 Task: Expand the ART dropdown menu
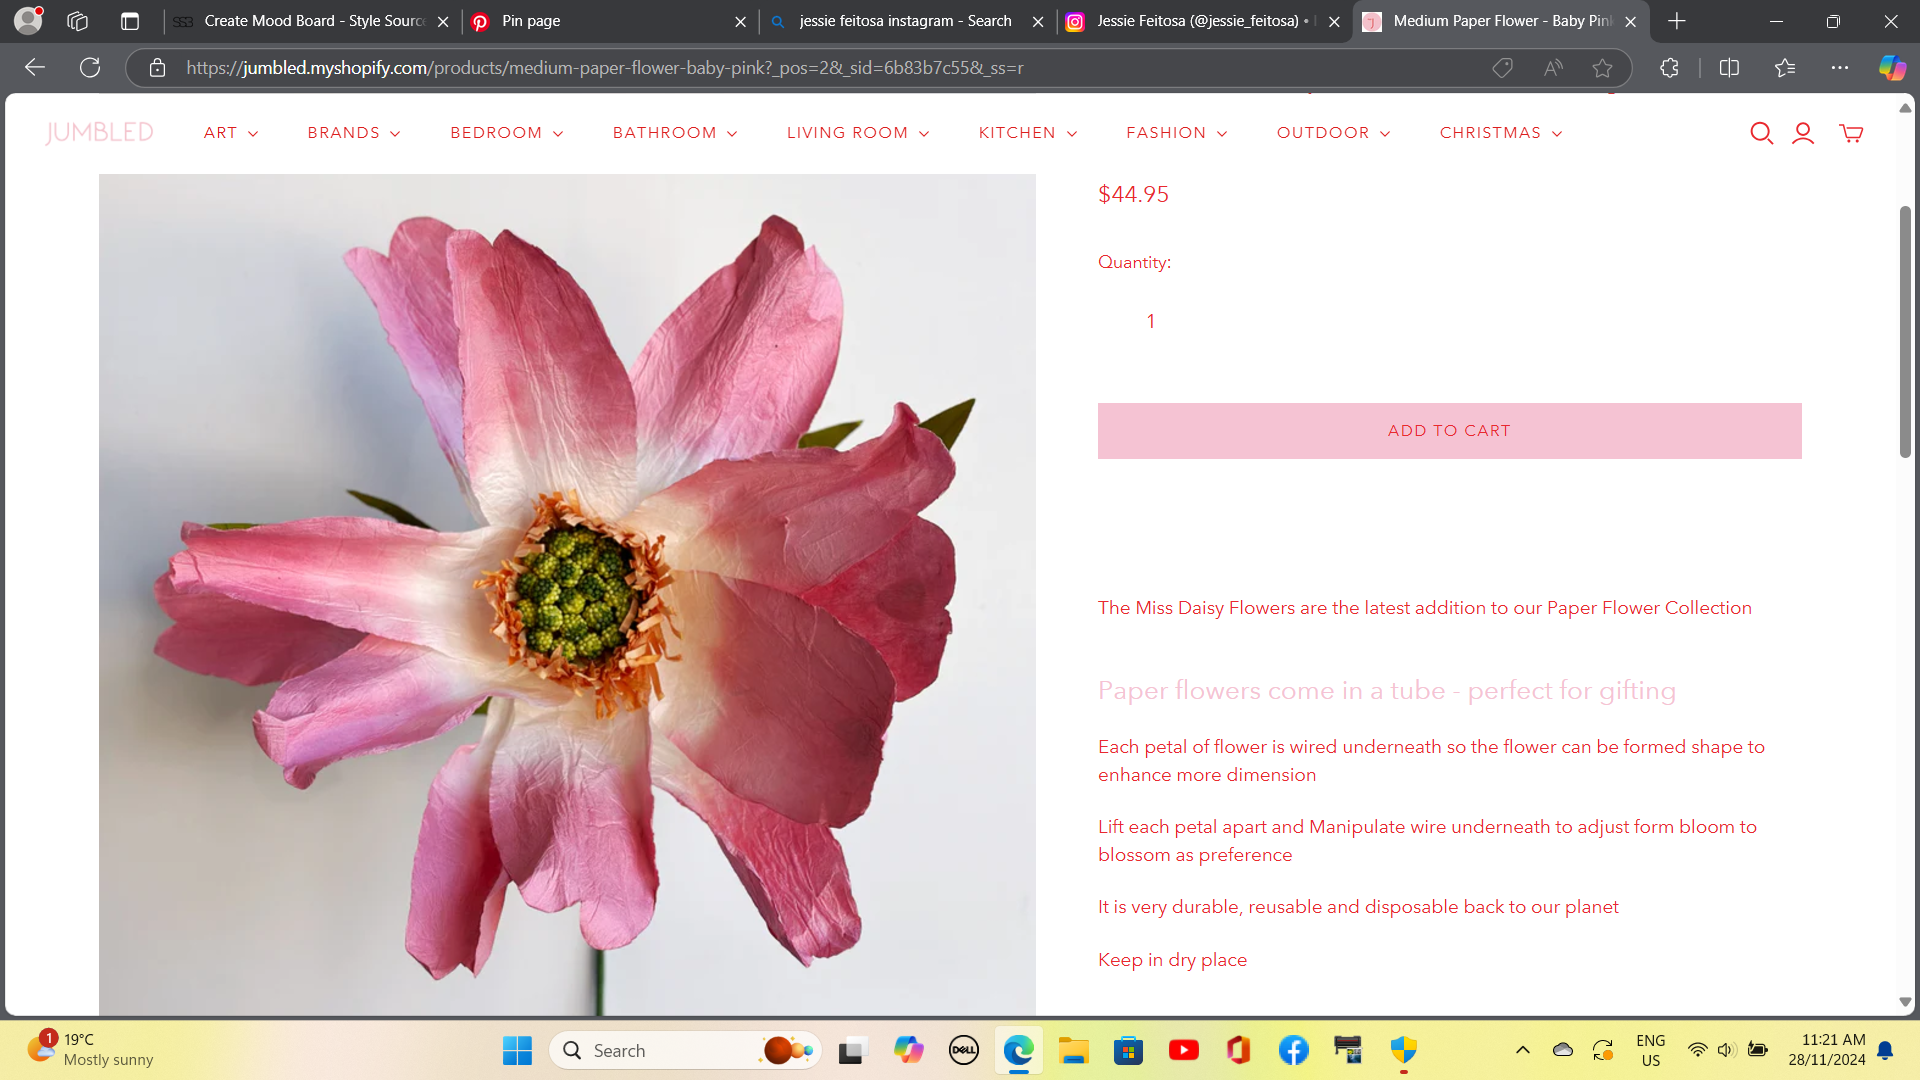click(x=230, y=133)
